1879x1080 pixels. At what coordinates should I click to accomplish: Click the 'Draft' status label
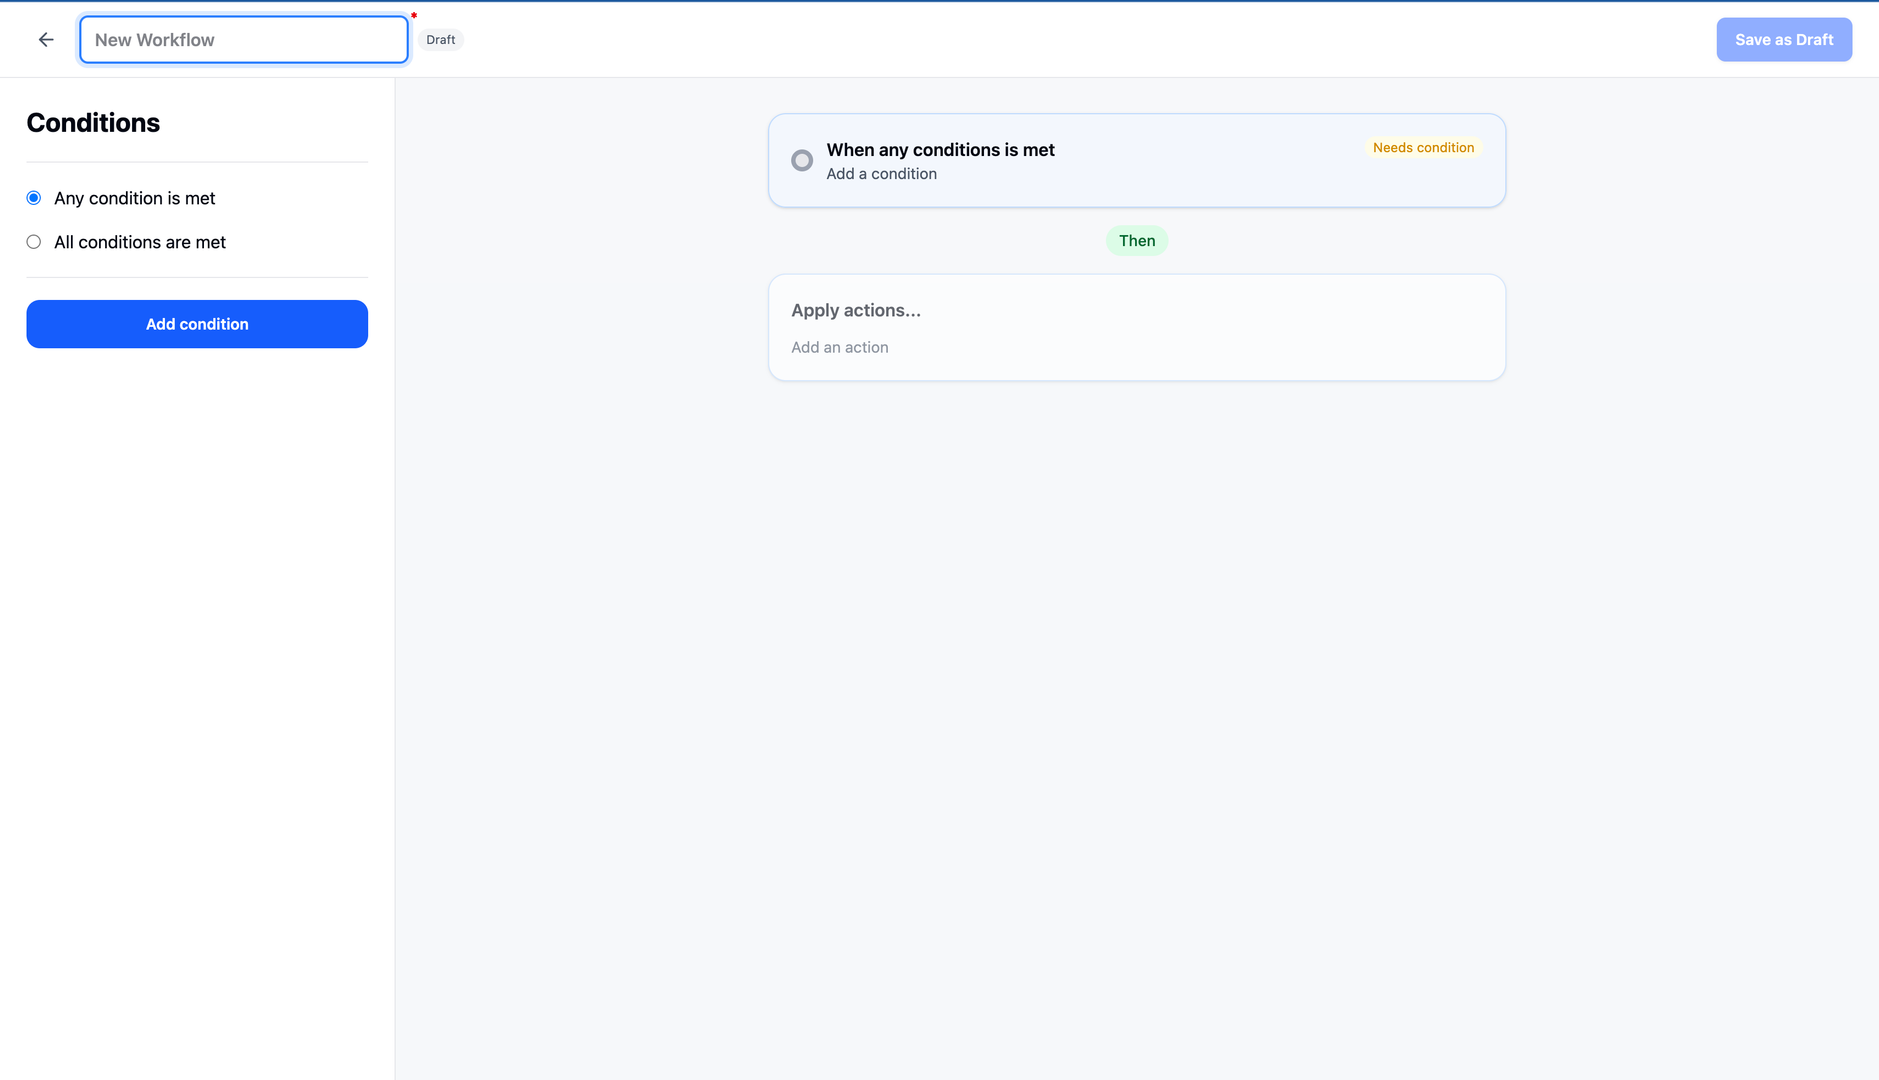pyautogui.click(x=440, y=39)
